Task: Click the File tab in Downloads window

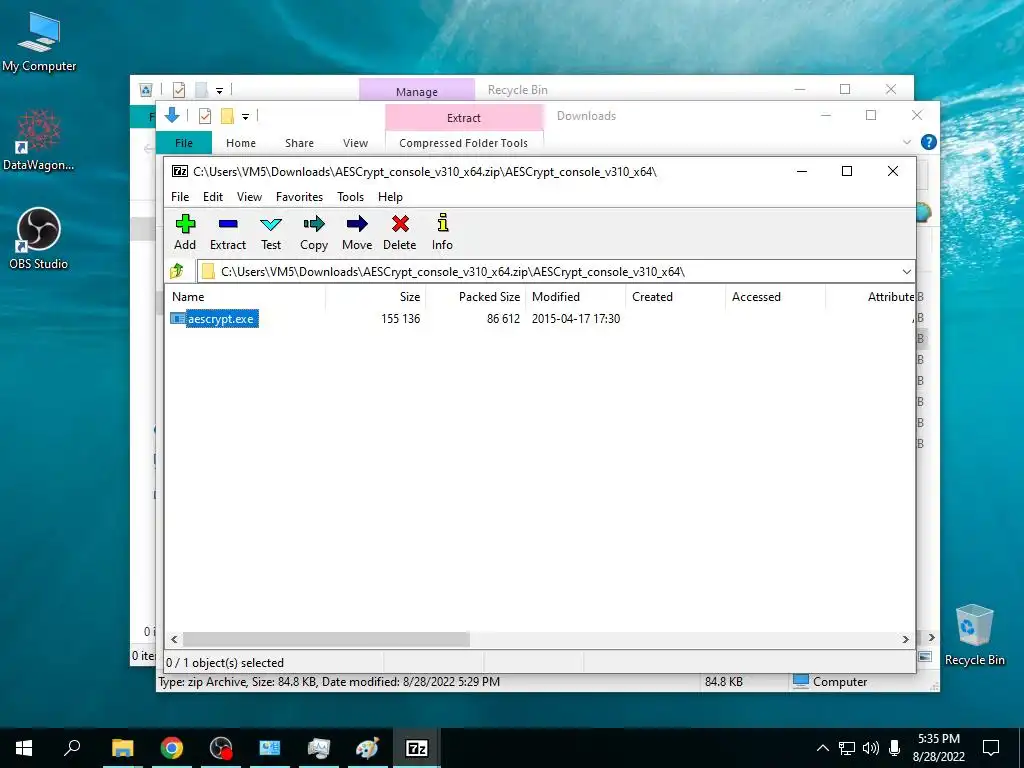Action: tap(184, 143)
